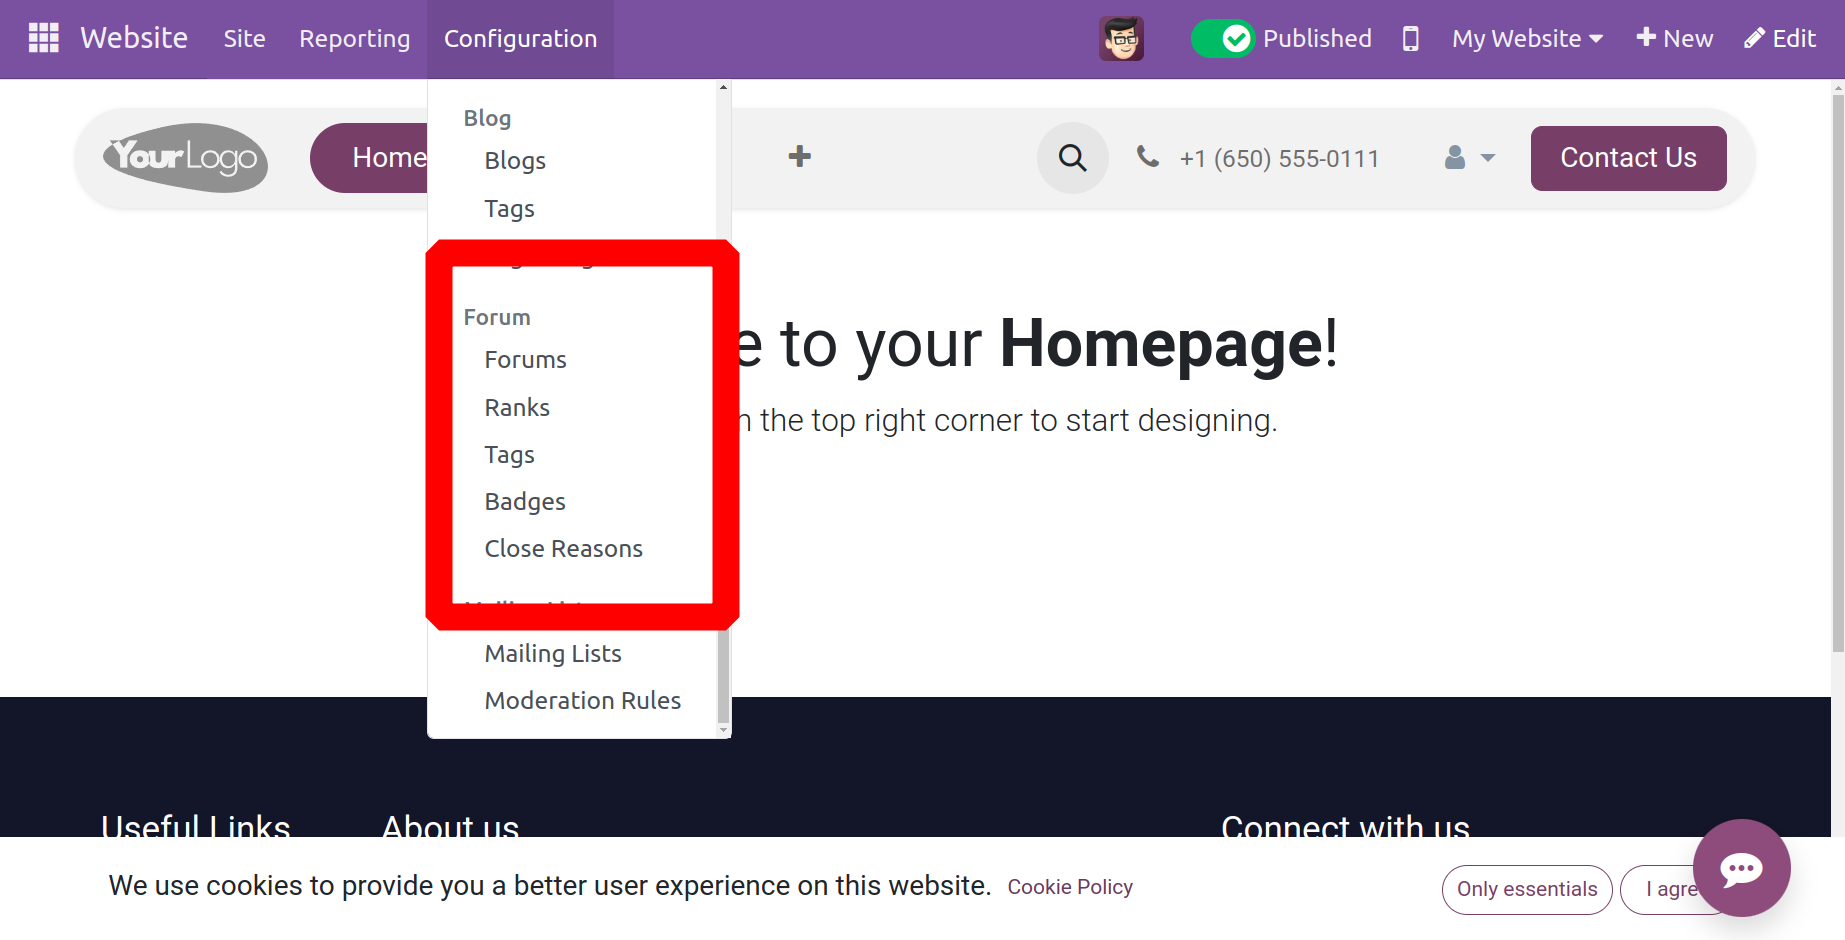The width and height of the screenshot is (1845, 940).
Task: Open the Cookie Policy link
Action: [1069, 887]
